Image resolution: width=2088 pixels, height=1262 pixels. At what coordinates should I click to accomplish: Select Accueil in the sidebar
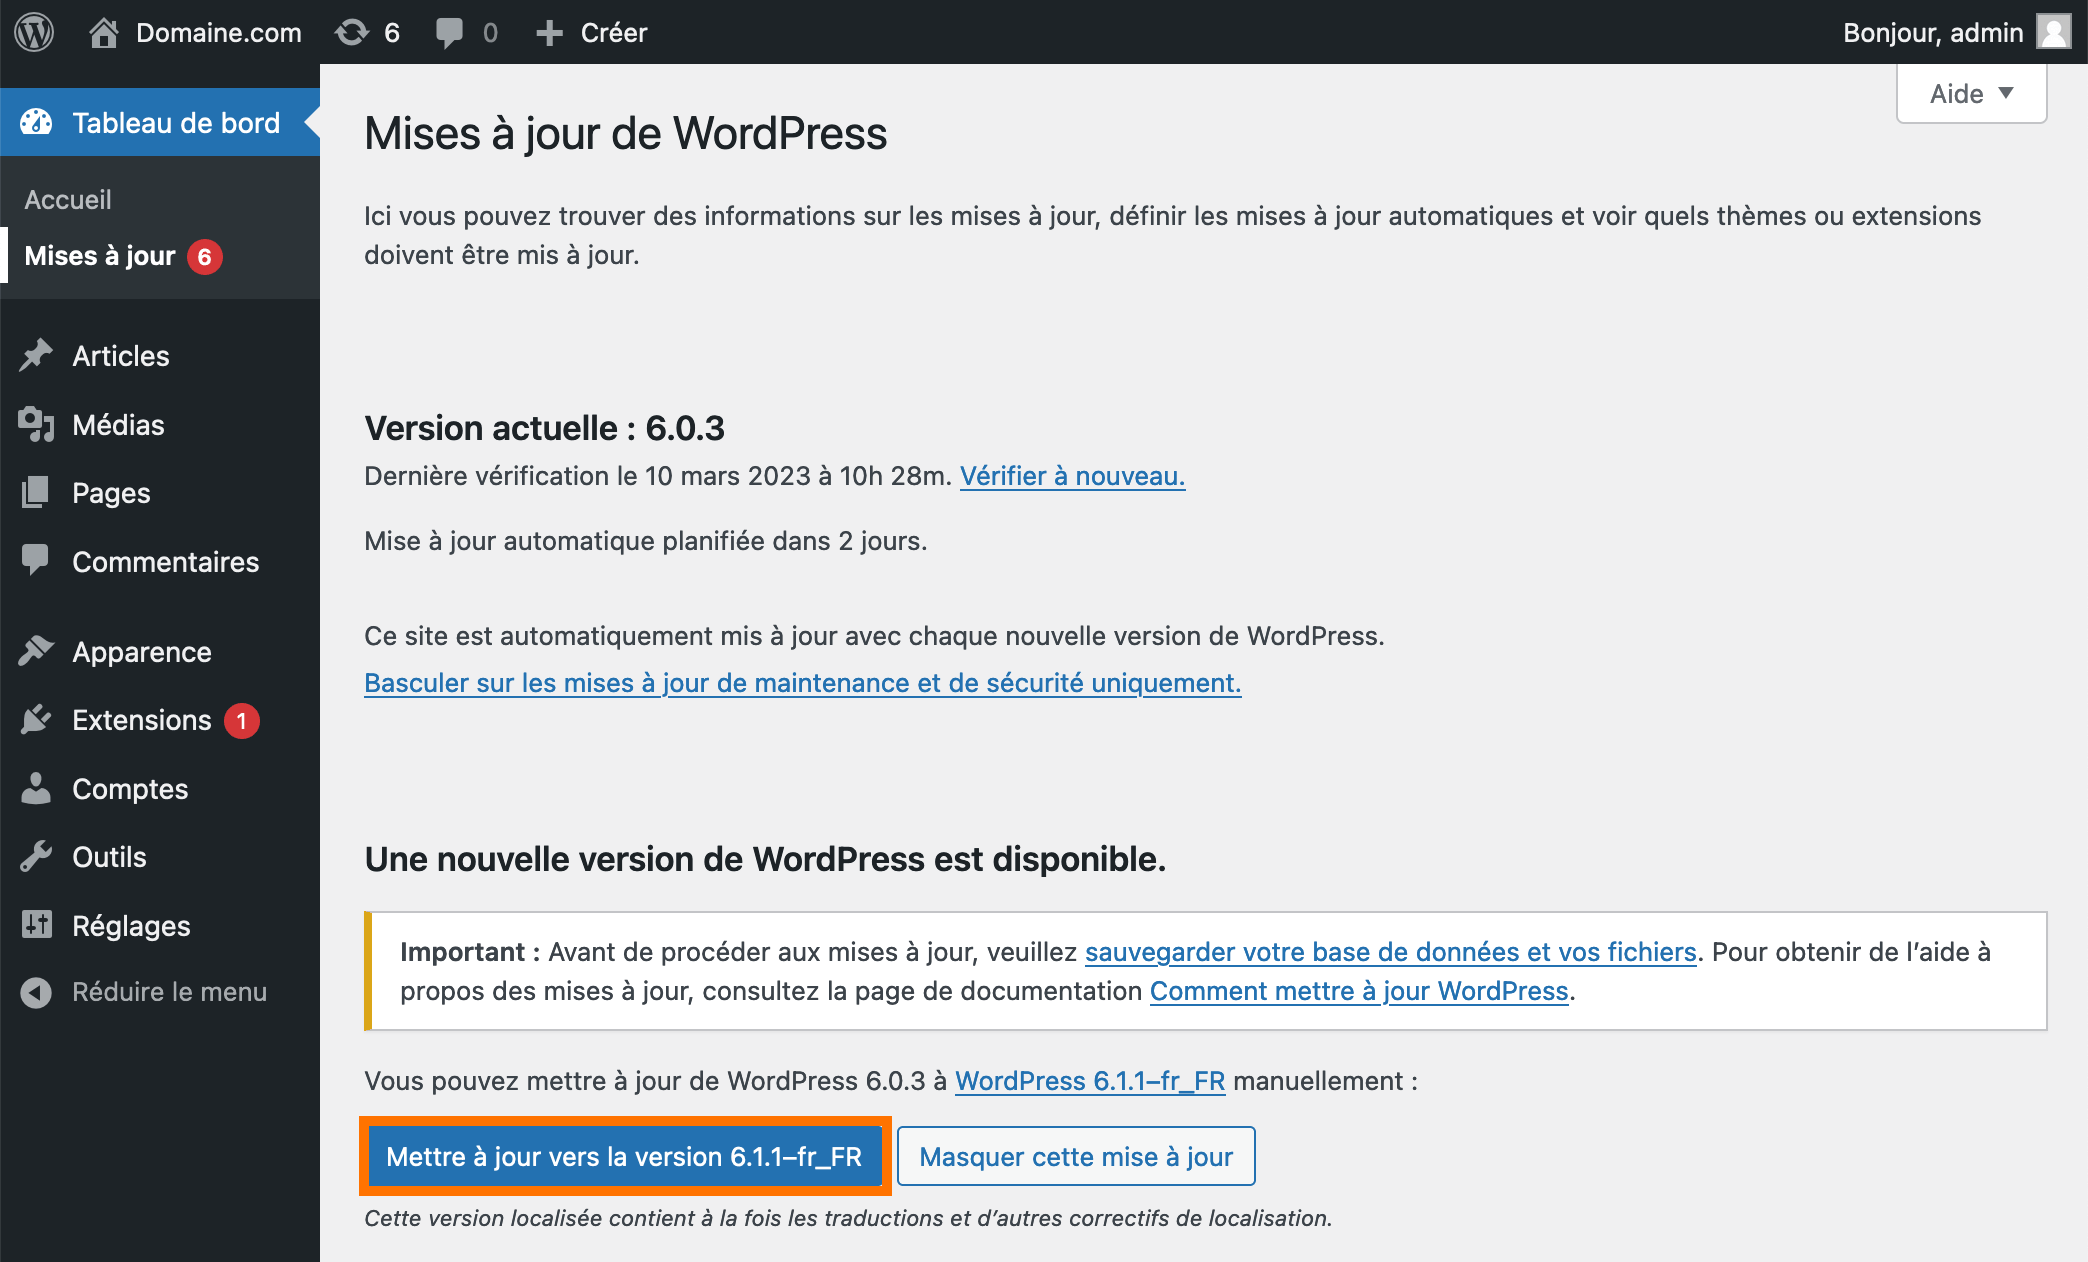67,199
